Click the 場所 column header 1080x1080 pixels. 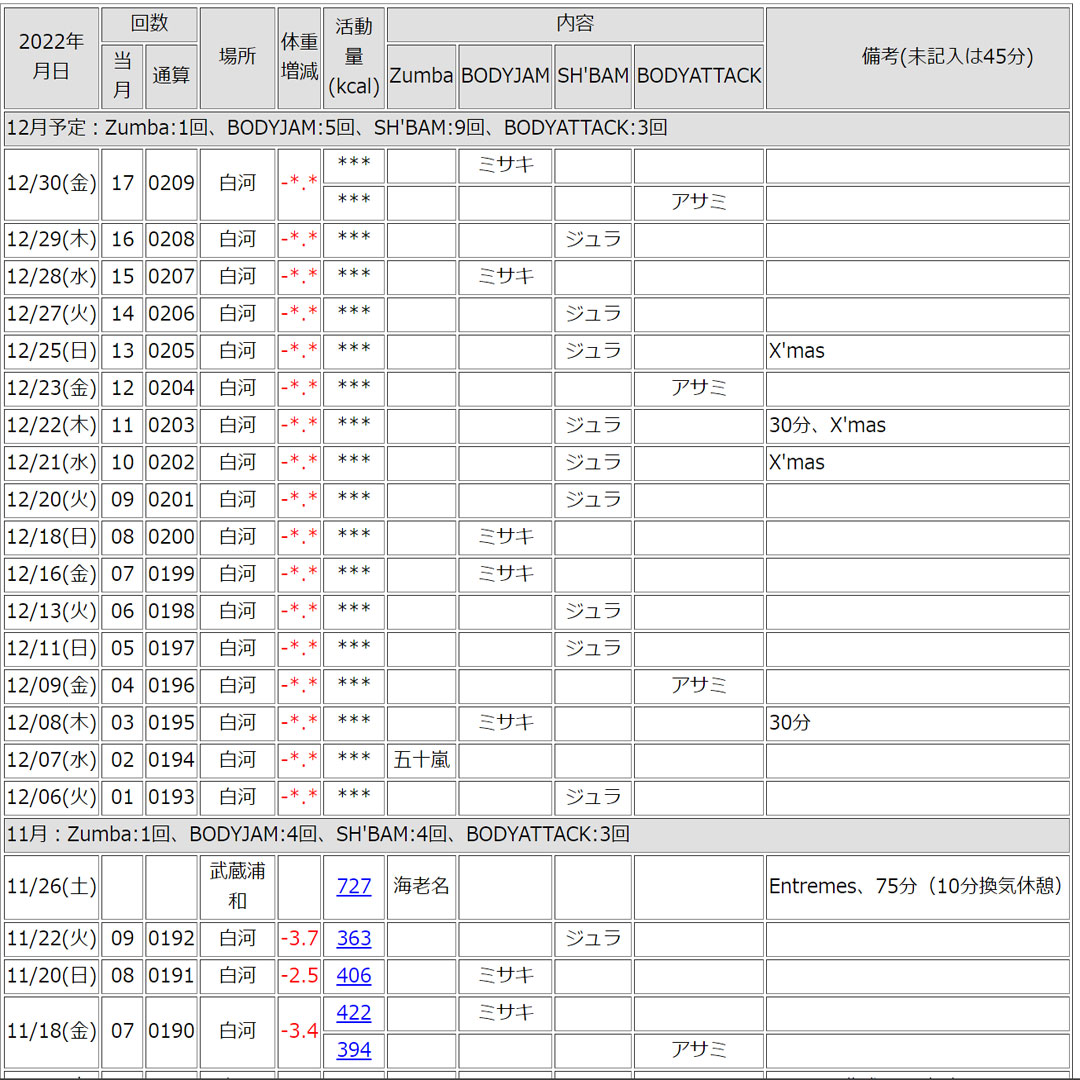238,58
